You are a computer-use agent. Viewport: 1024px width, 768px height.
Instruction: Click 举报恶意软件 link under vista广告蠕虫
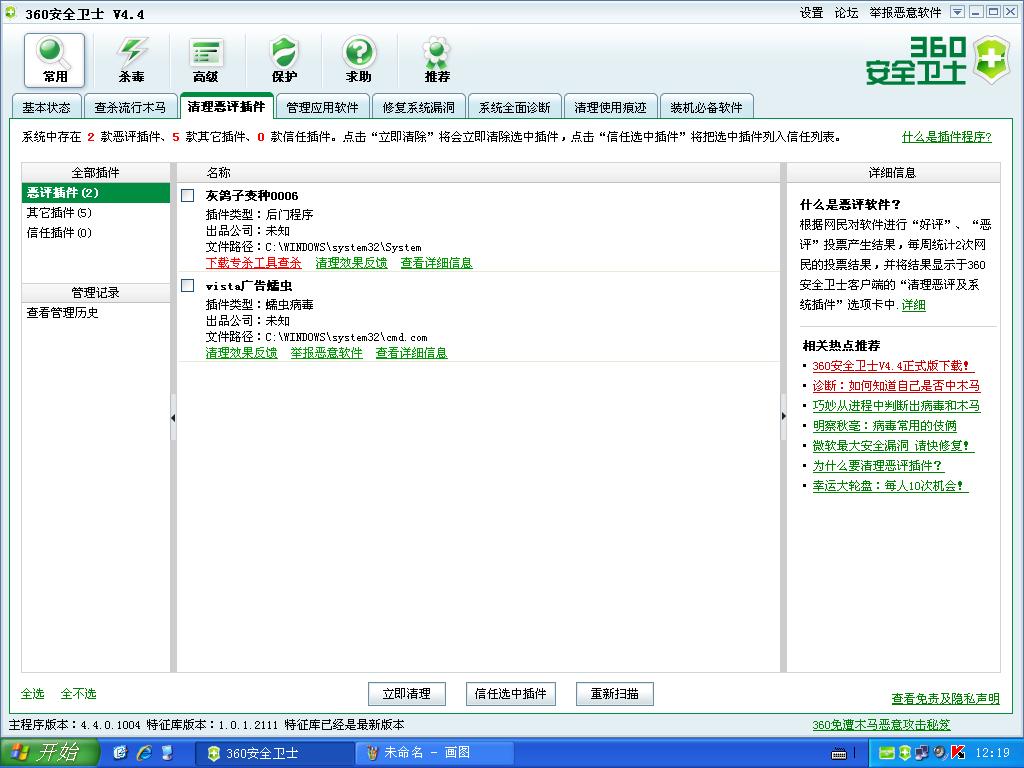click(327, 353)
